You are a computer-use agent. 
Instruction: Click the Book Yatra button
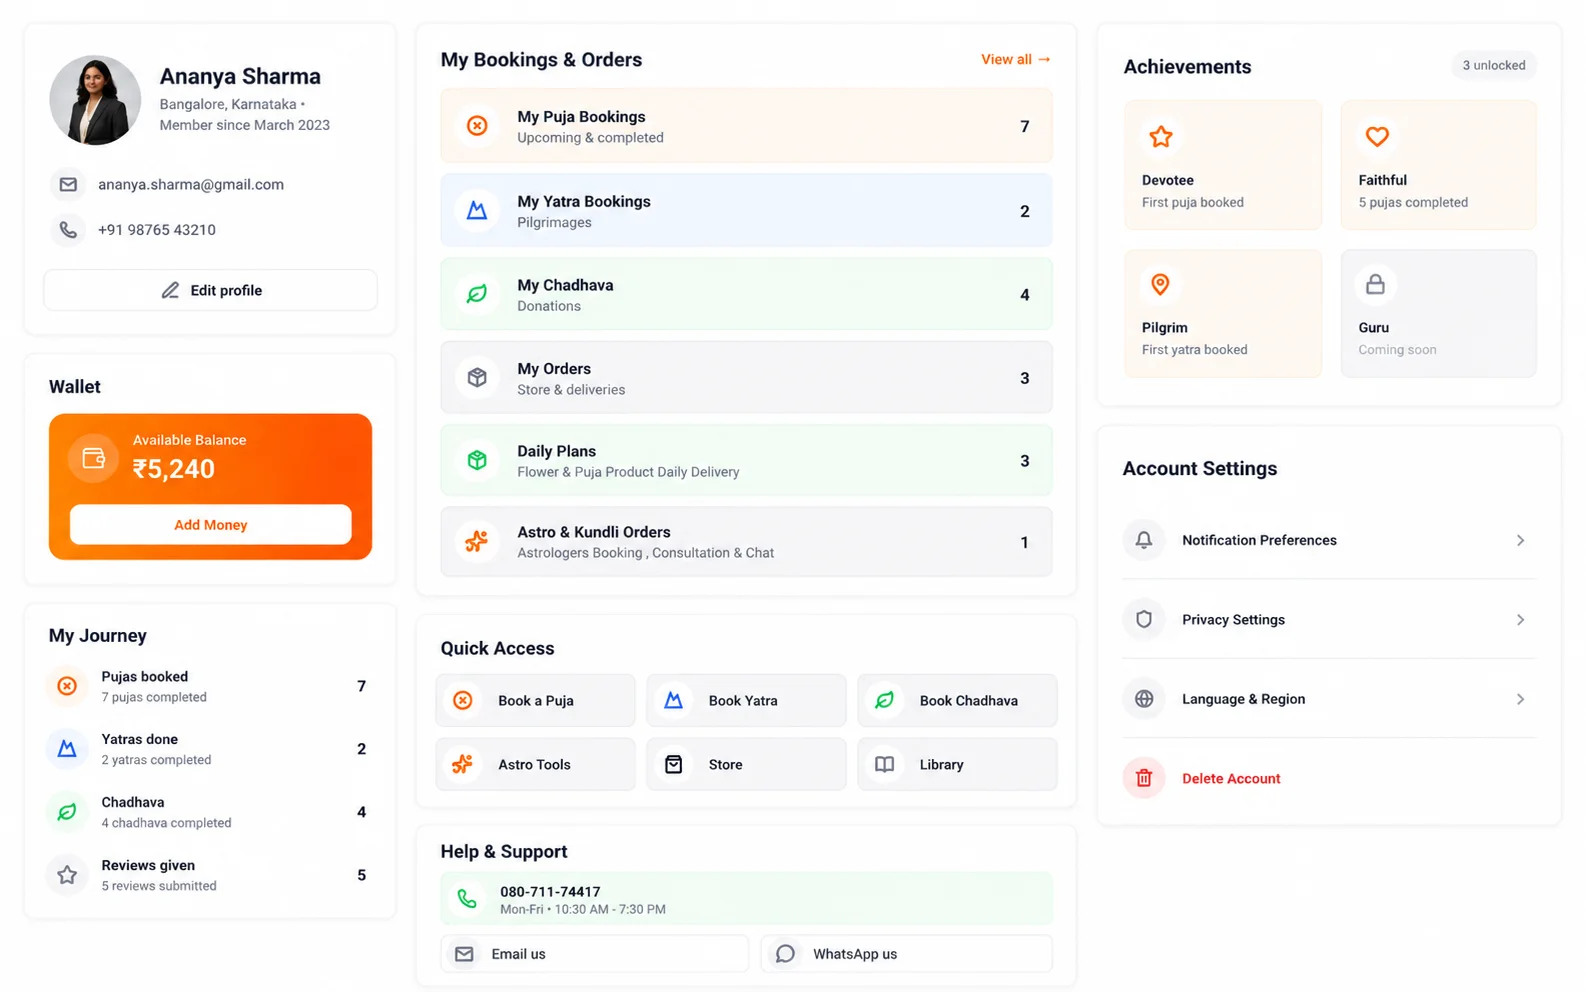pyautogui.click(x=746, y=700)
